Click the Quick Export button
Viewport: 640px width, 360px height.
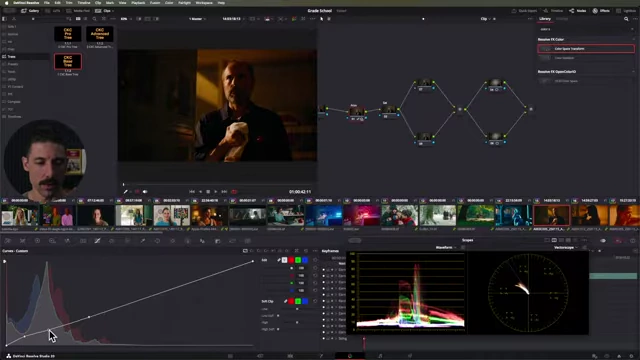point(524,11)
